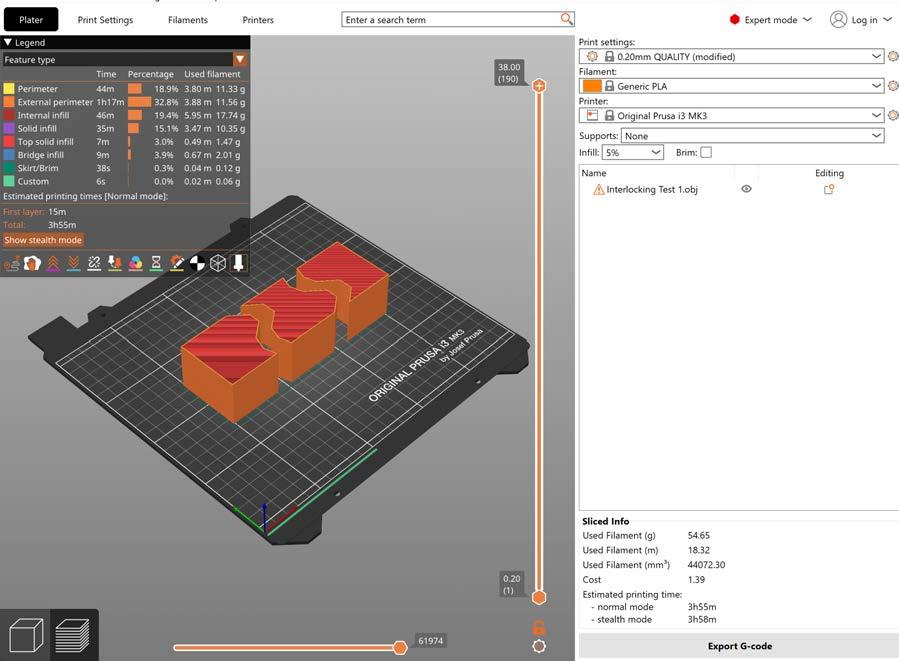
Task: Click the Export G-code button
Action: [739, 646]
